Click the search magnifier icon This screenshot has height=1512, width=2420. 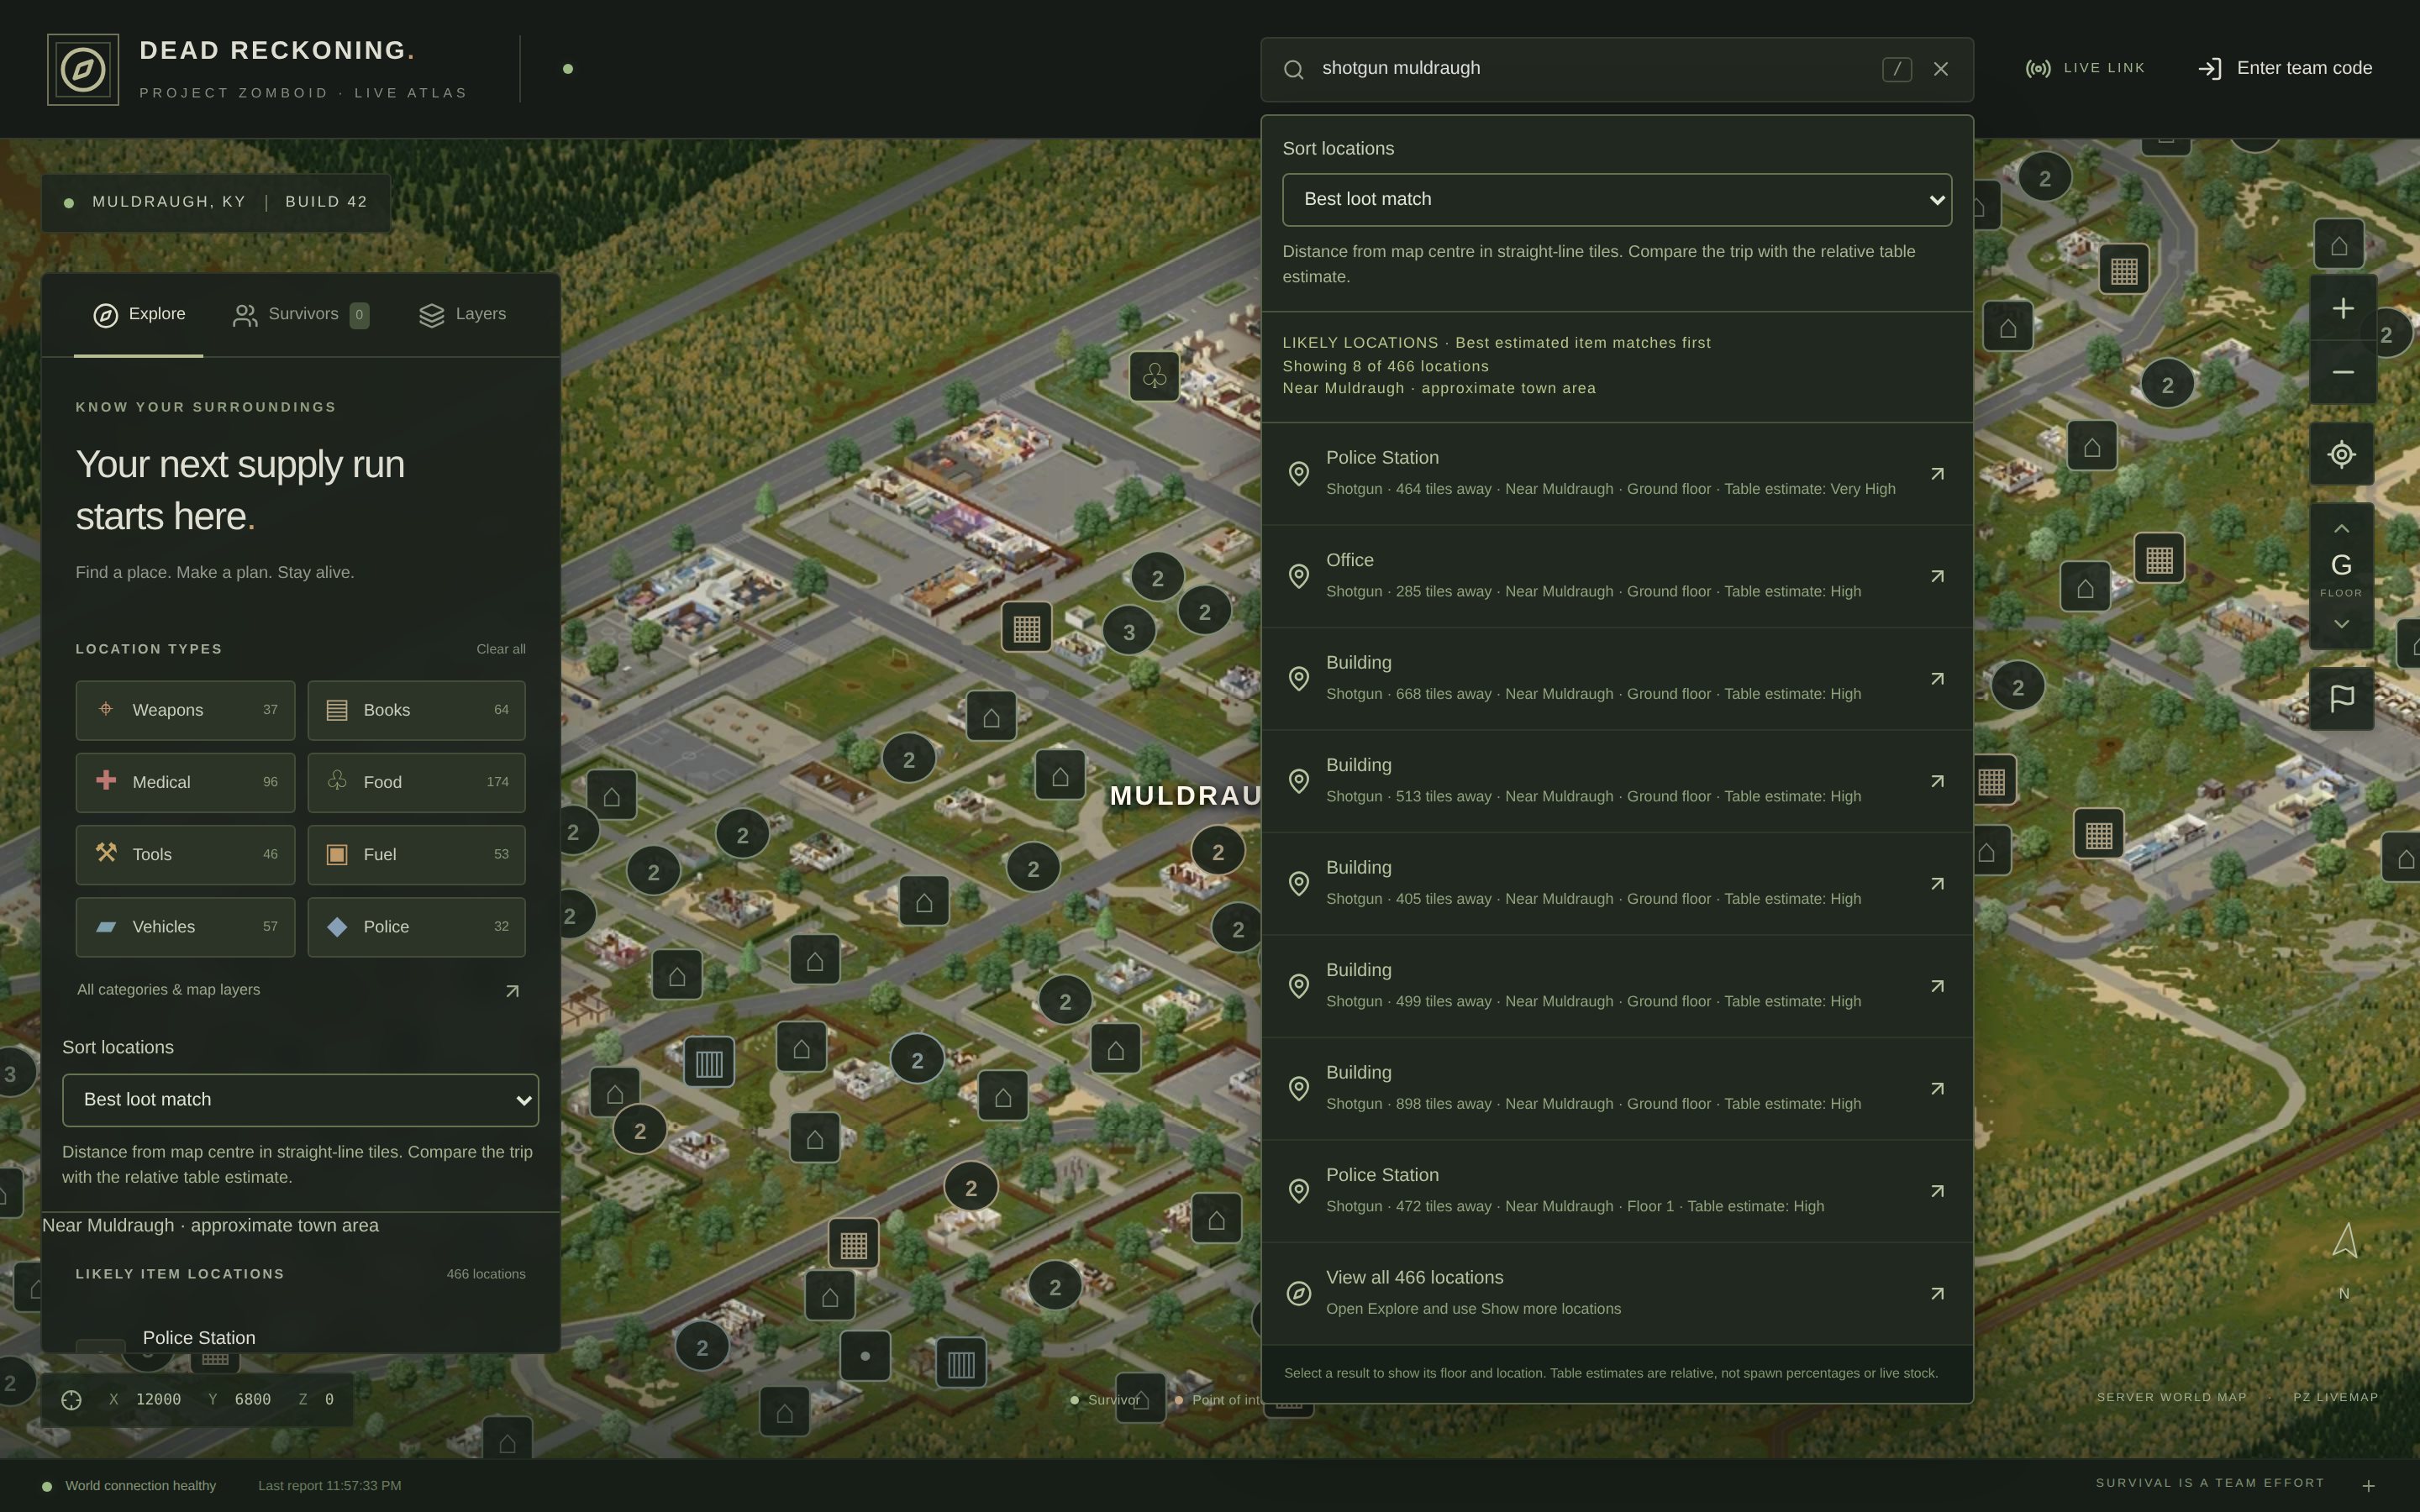pos(1293,69)
